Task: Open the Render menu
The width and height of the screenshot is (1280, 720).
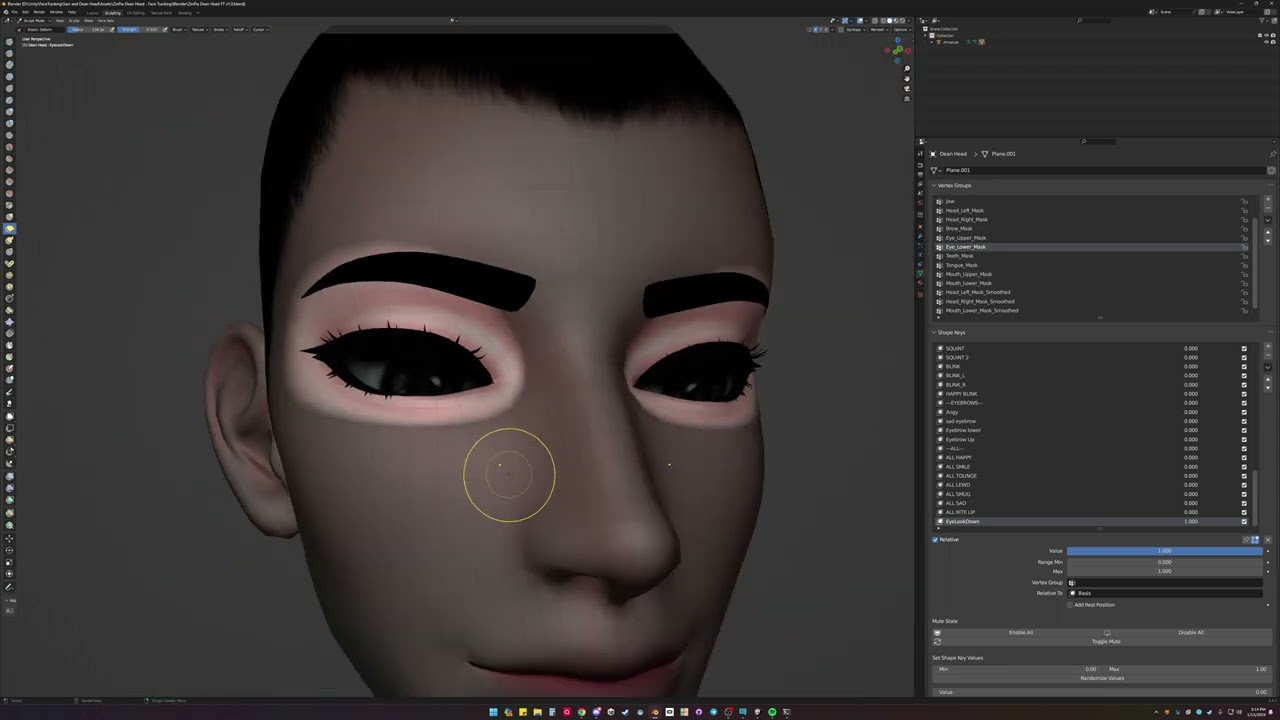Action: click(39, 12)
